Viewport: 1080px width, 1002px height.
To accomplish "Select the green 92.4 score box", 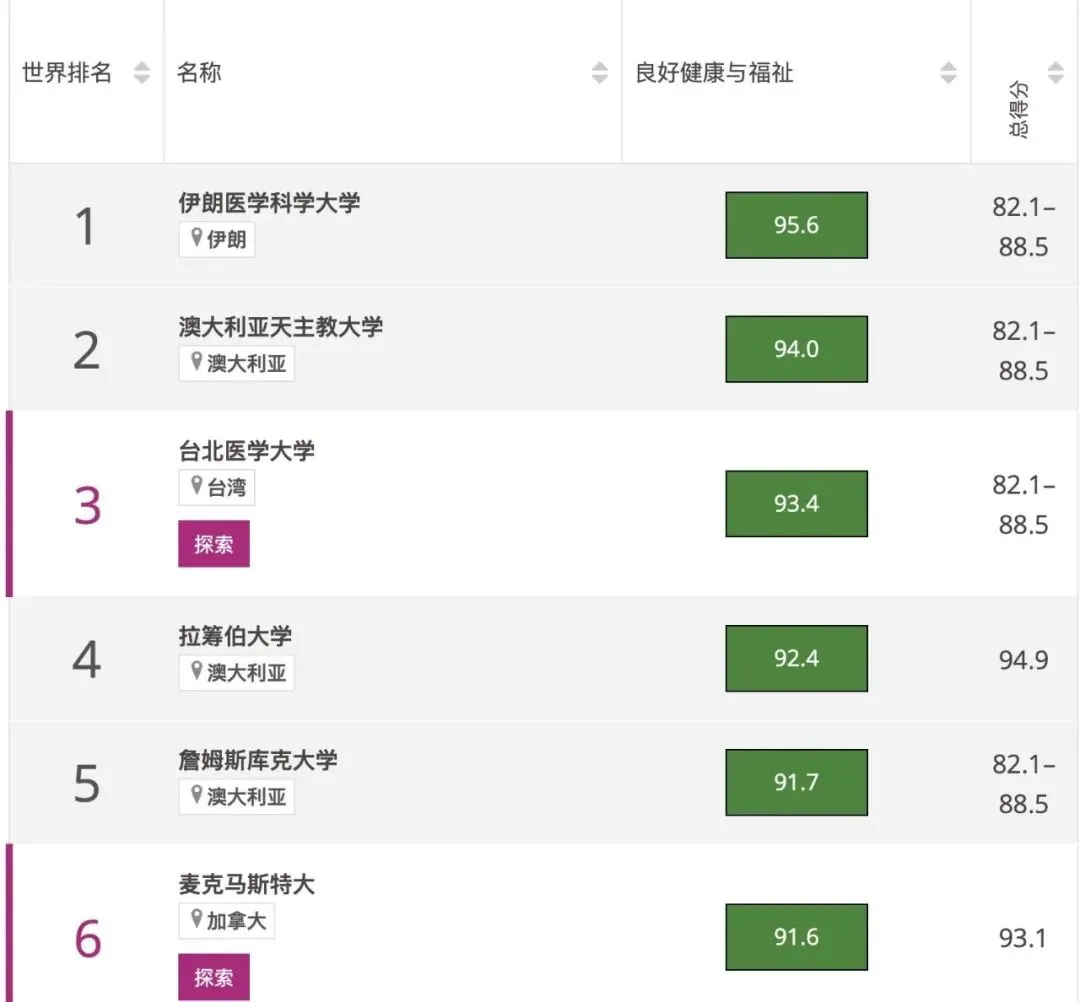I will pyautogui.click(x=796, y=659).
